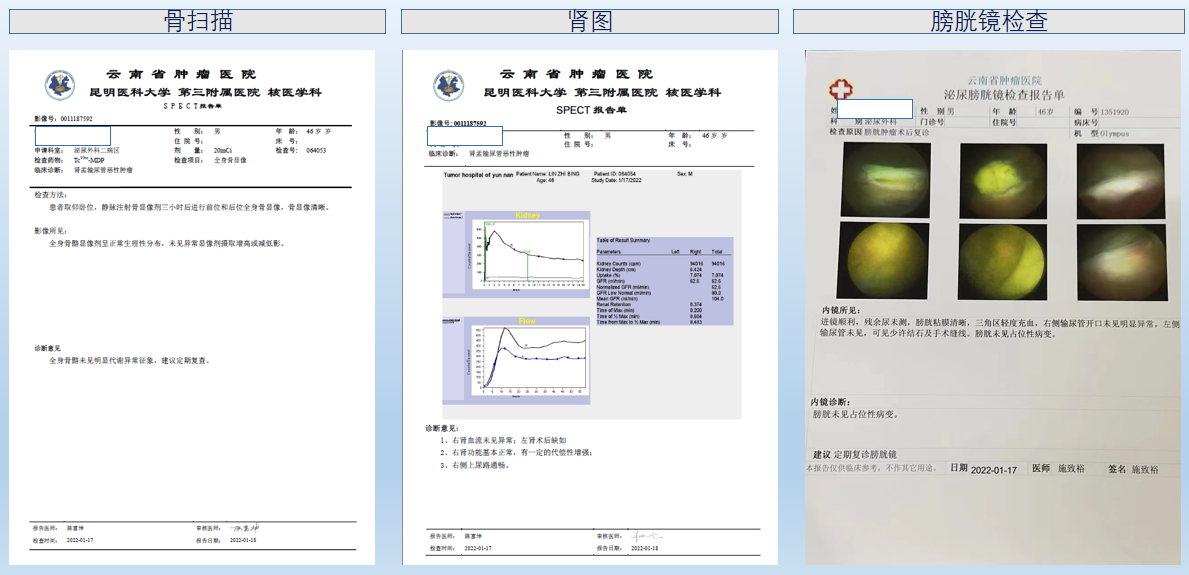
Task: Click the redacted name box on renogram report
Action: 465,137
